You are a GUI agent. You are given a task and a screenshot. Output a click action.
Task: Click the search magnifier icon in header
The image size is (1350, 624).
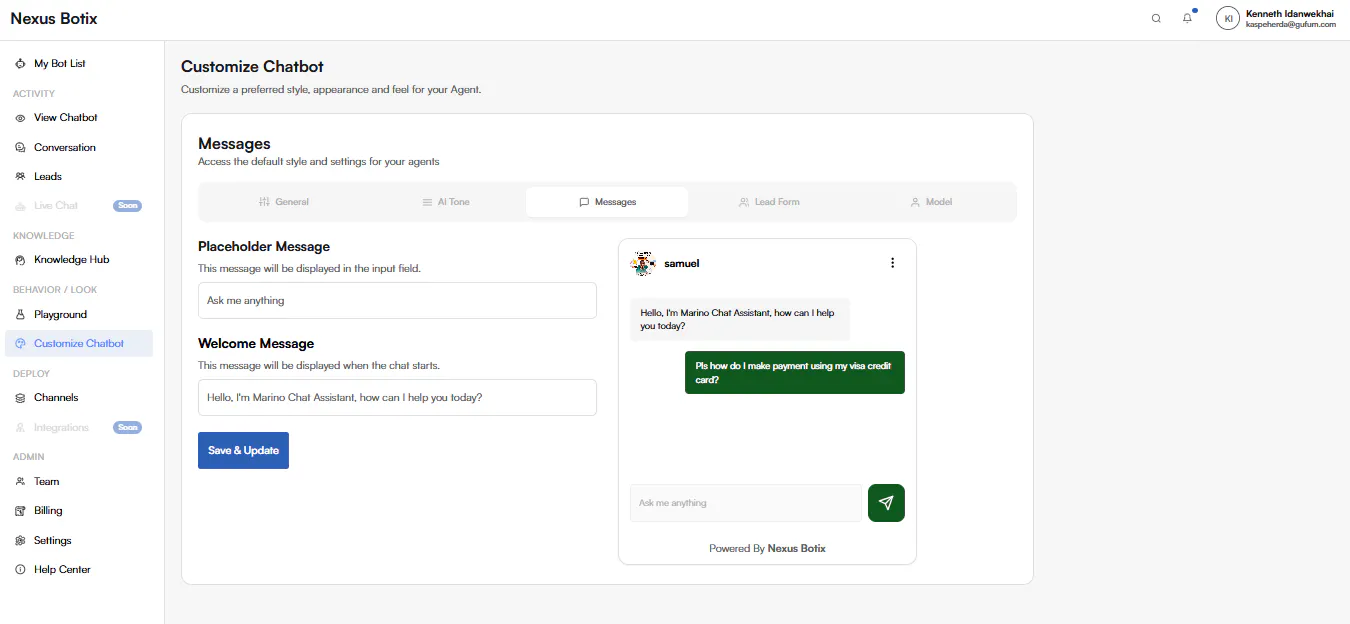coord(1156,18)
